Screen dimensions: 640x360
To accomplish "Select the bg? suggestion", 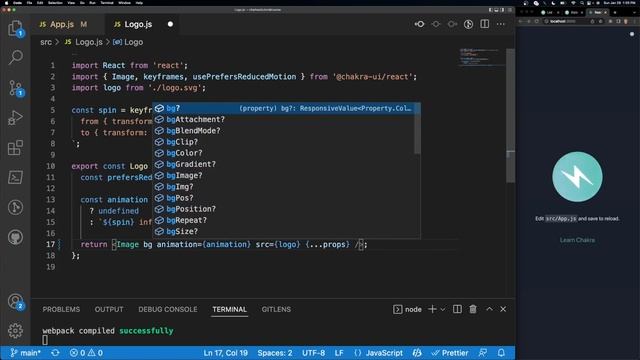I will pyautogui.click(x=286, y=108).
